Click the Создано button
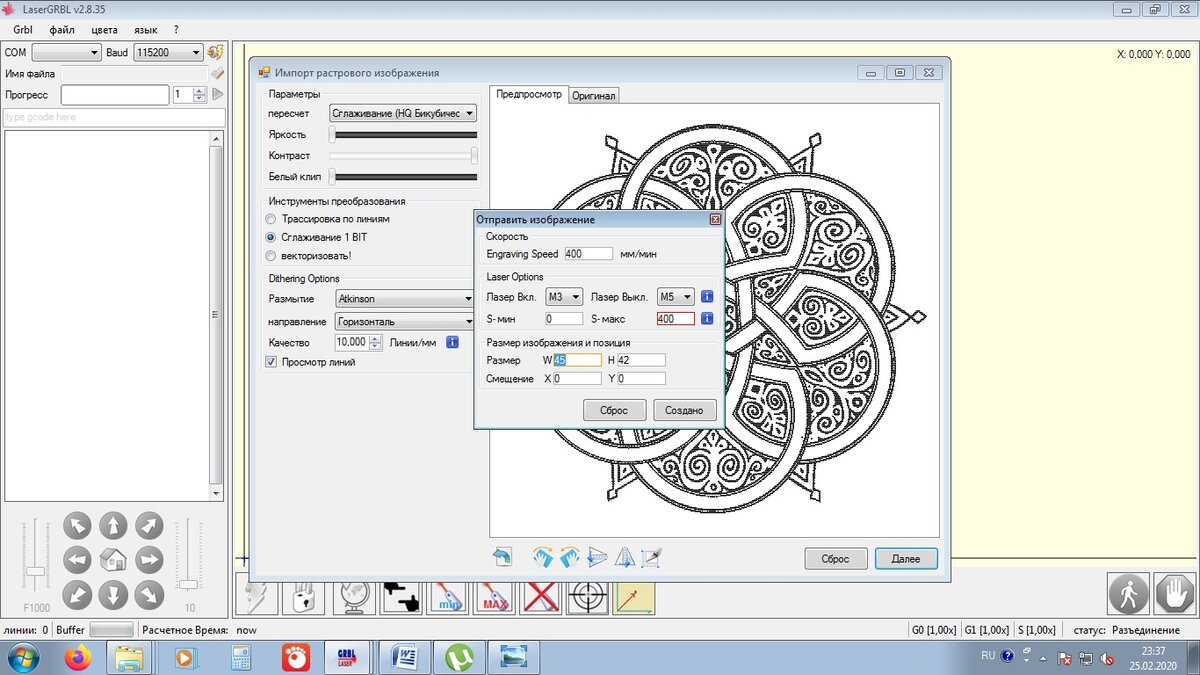This screenshot has width=1200, height=675. coord(685,410)
